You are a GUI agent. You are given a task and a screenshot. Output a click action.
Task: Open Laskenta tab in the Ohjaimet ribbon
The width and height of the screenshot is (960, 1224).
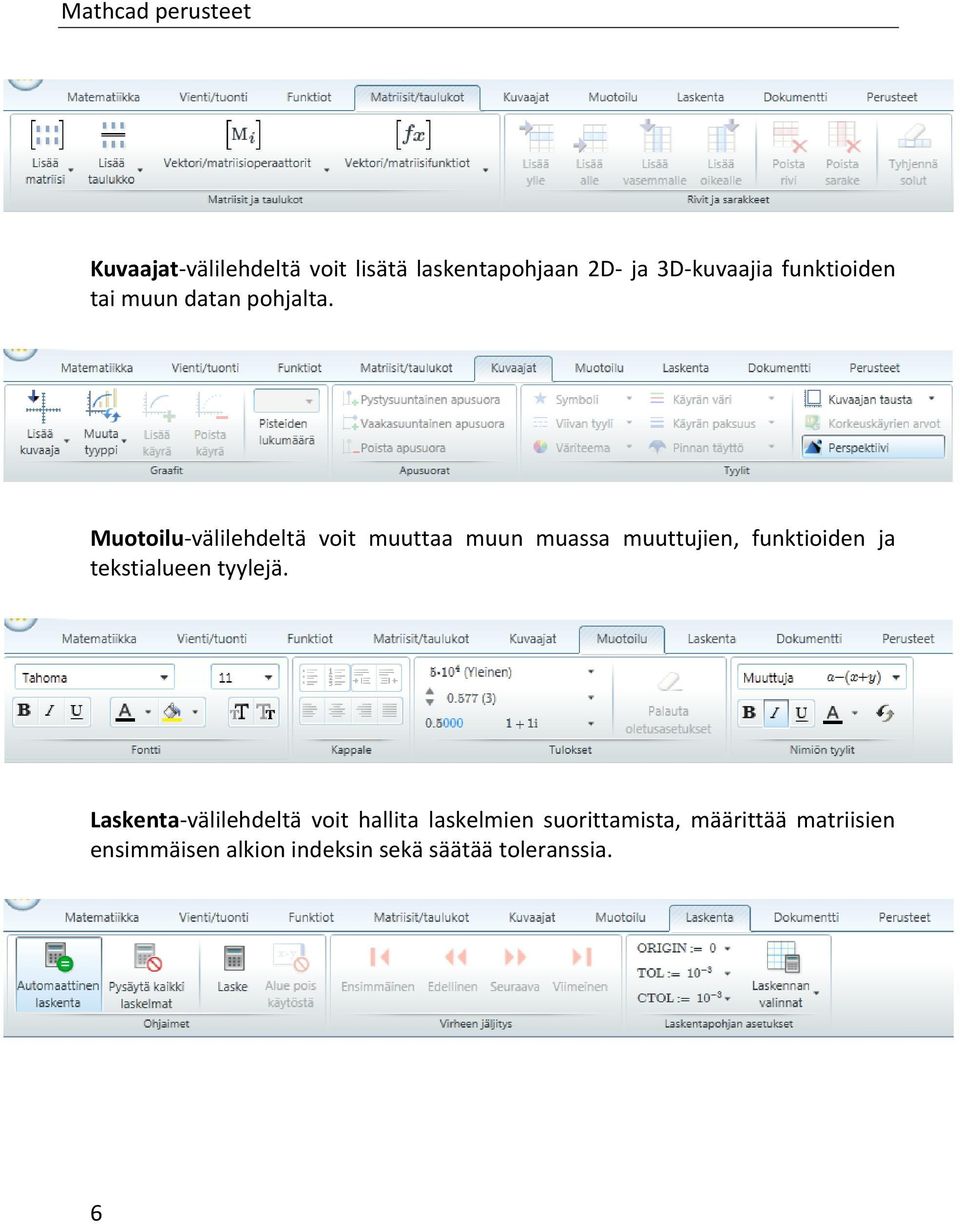pos(709,917)
